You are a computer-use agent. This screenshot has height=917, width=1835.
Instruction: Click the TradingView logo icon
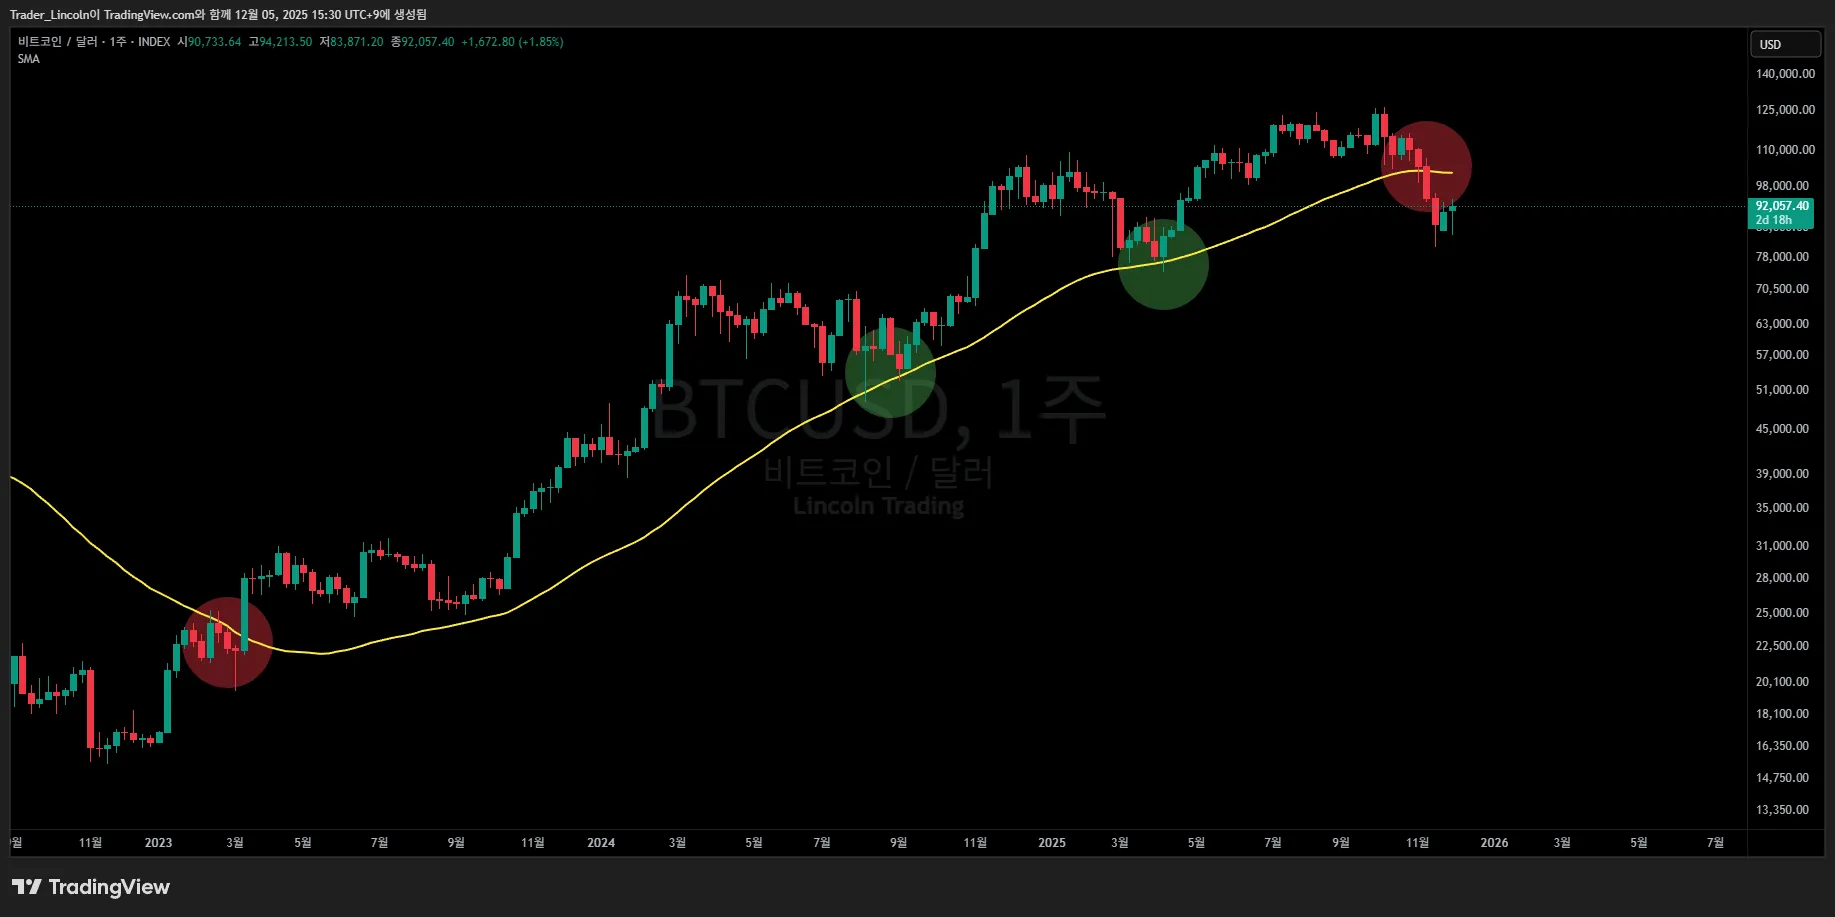26,887
